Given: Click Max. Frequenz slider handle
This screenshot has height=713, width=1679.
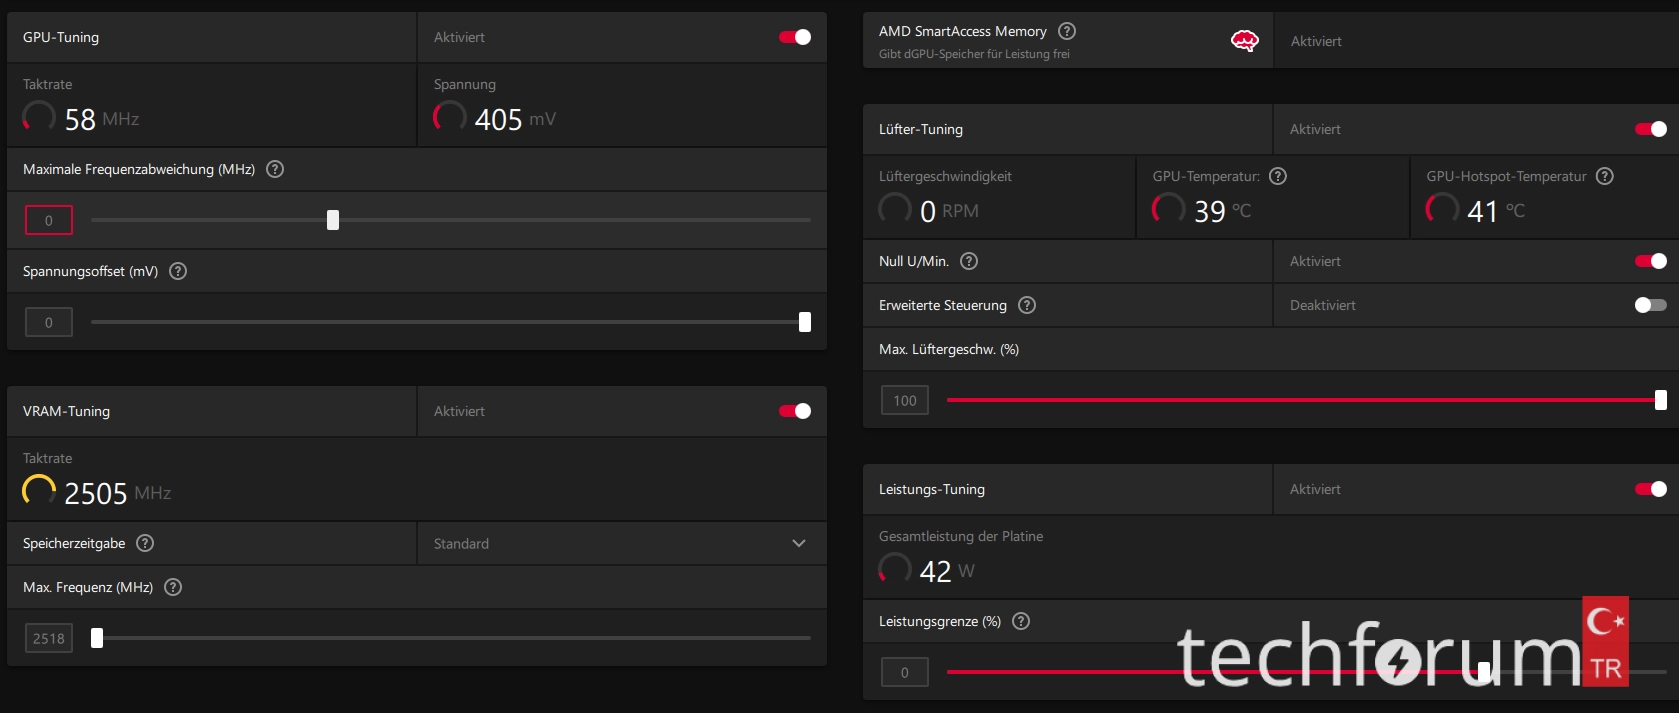Looking at the screenshot, I should [97, 638].
